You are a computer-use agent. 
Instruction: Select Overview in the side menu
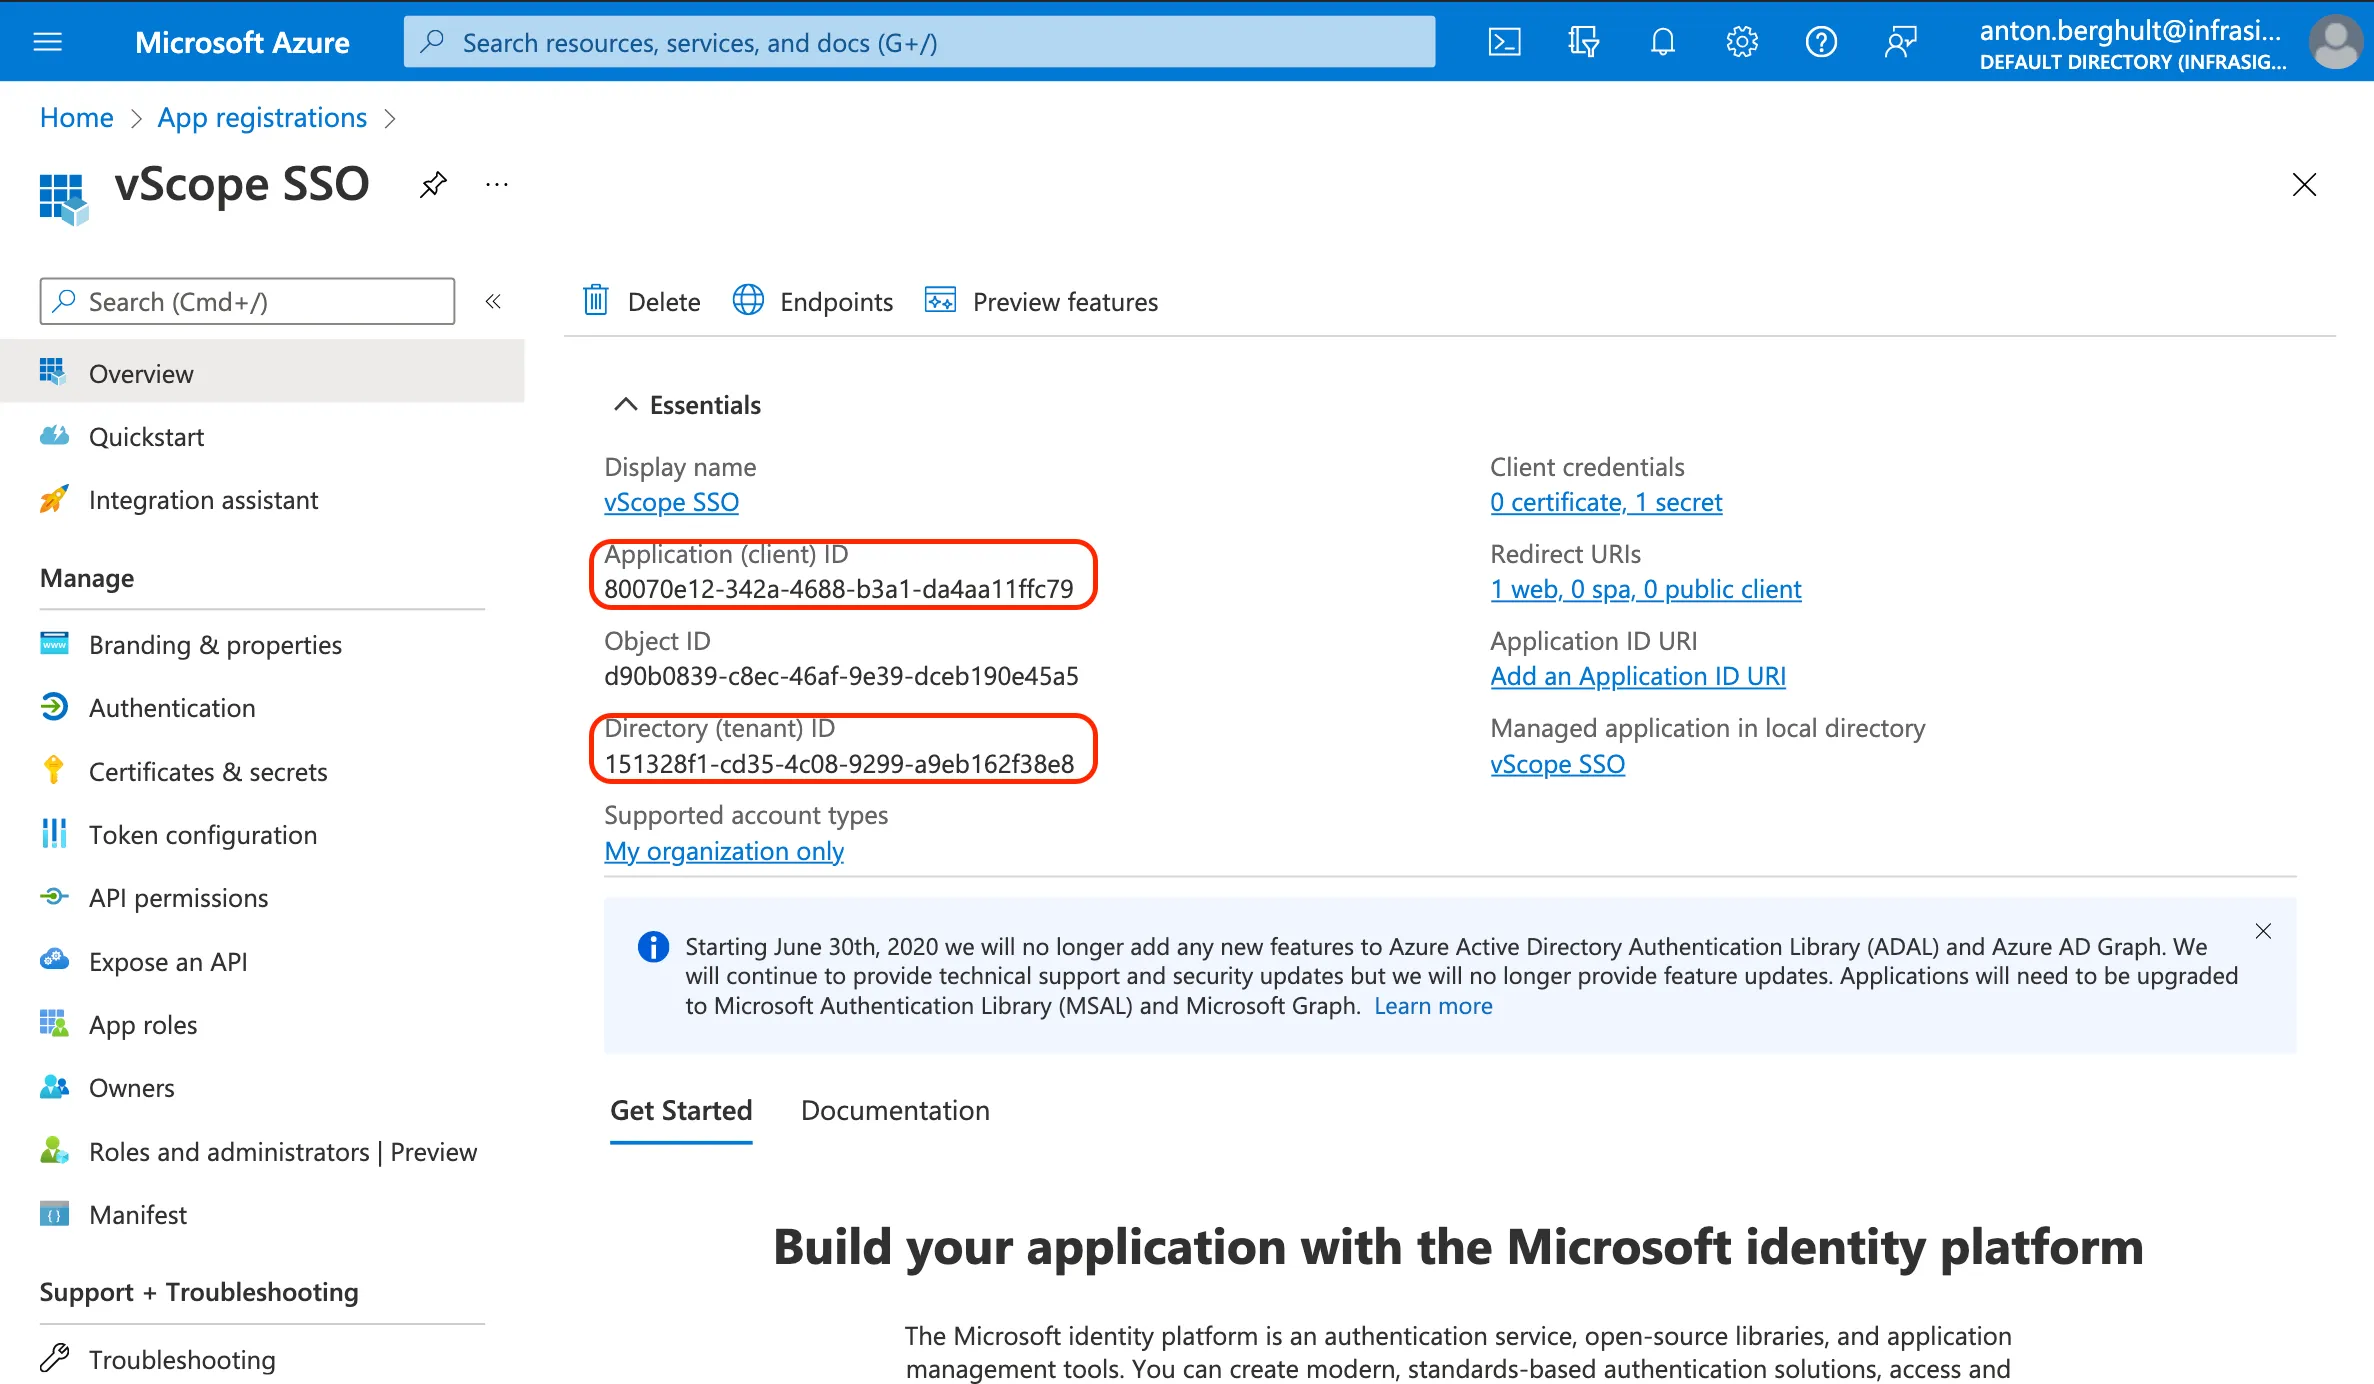[262, 373]
